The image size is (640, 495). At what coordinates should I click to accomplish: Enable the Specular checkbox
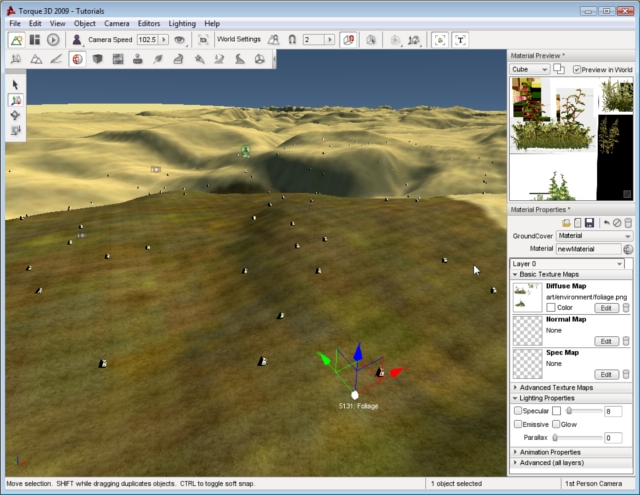(517, 411)
